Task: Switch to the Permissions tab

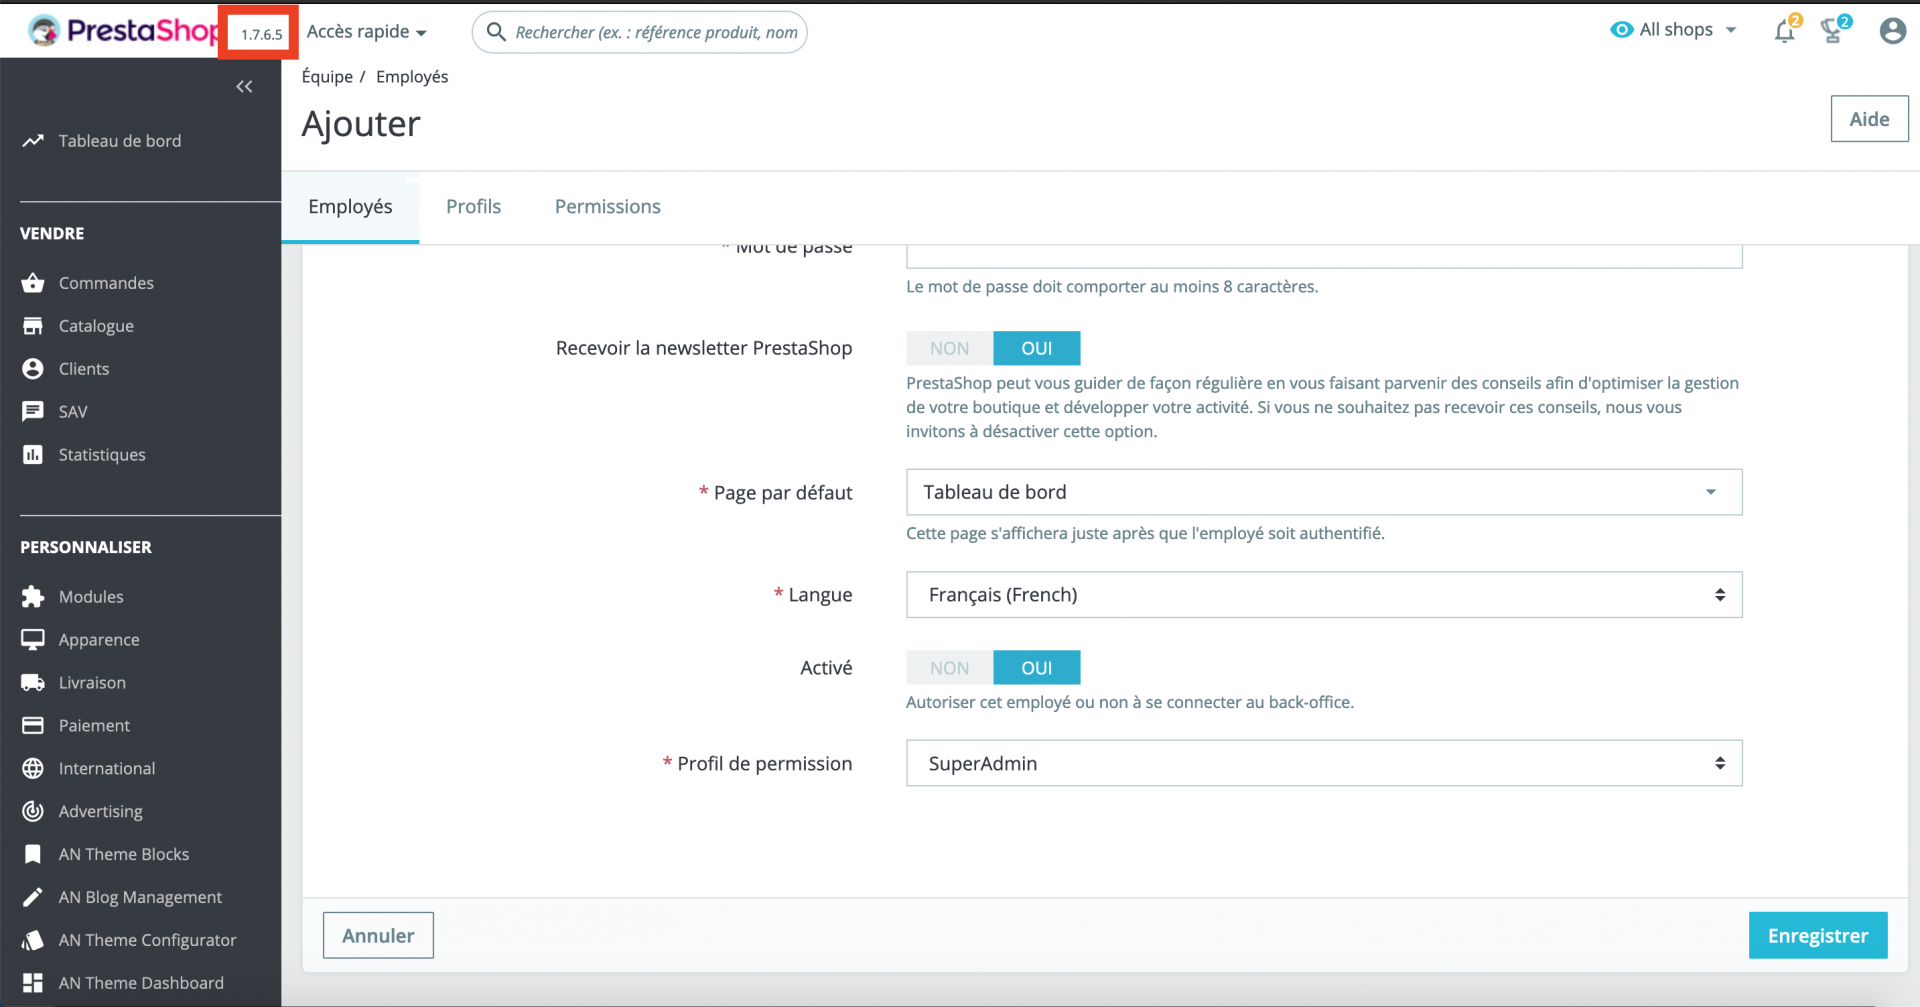Action: point(607,207)
